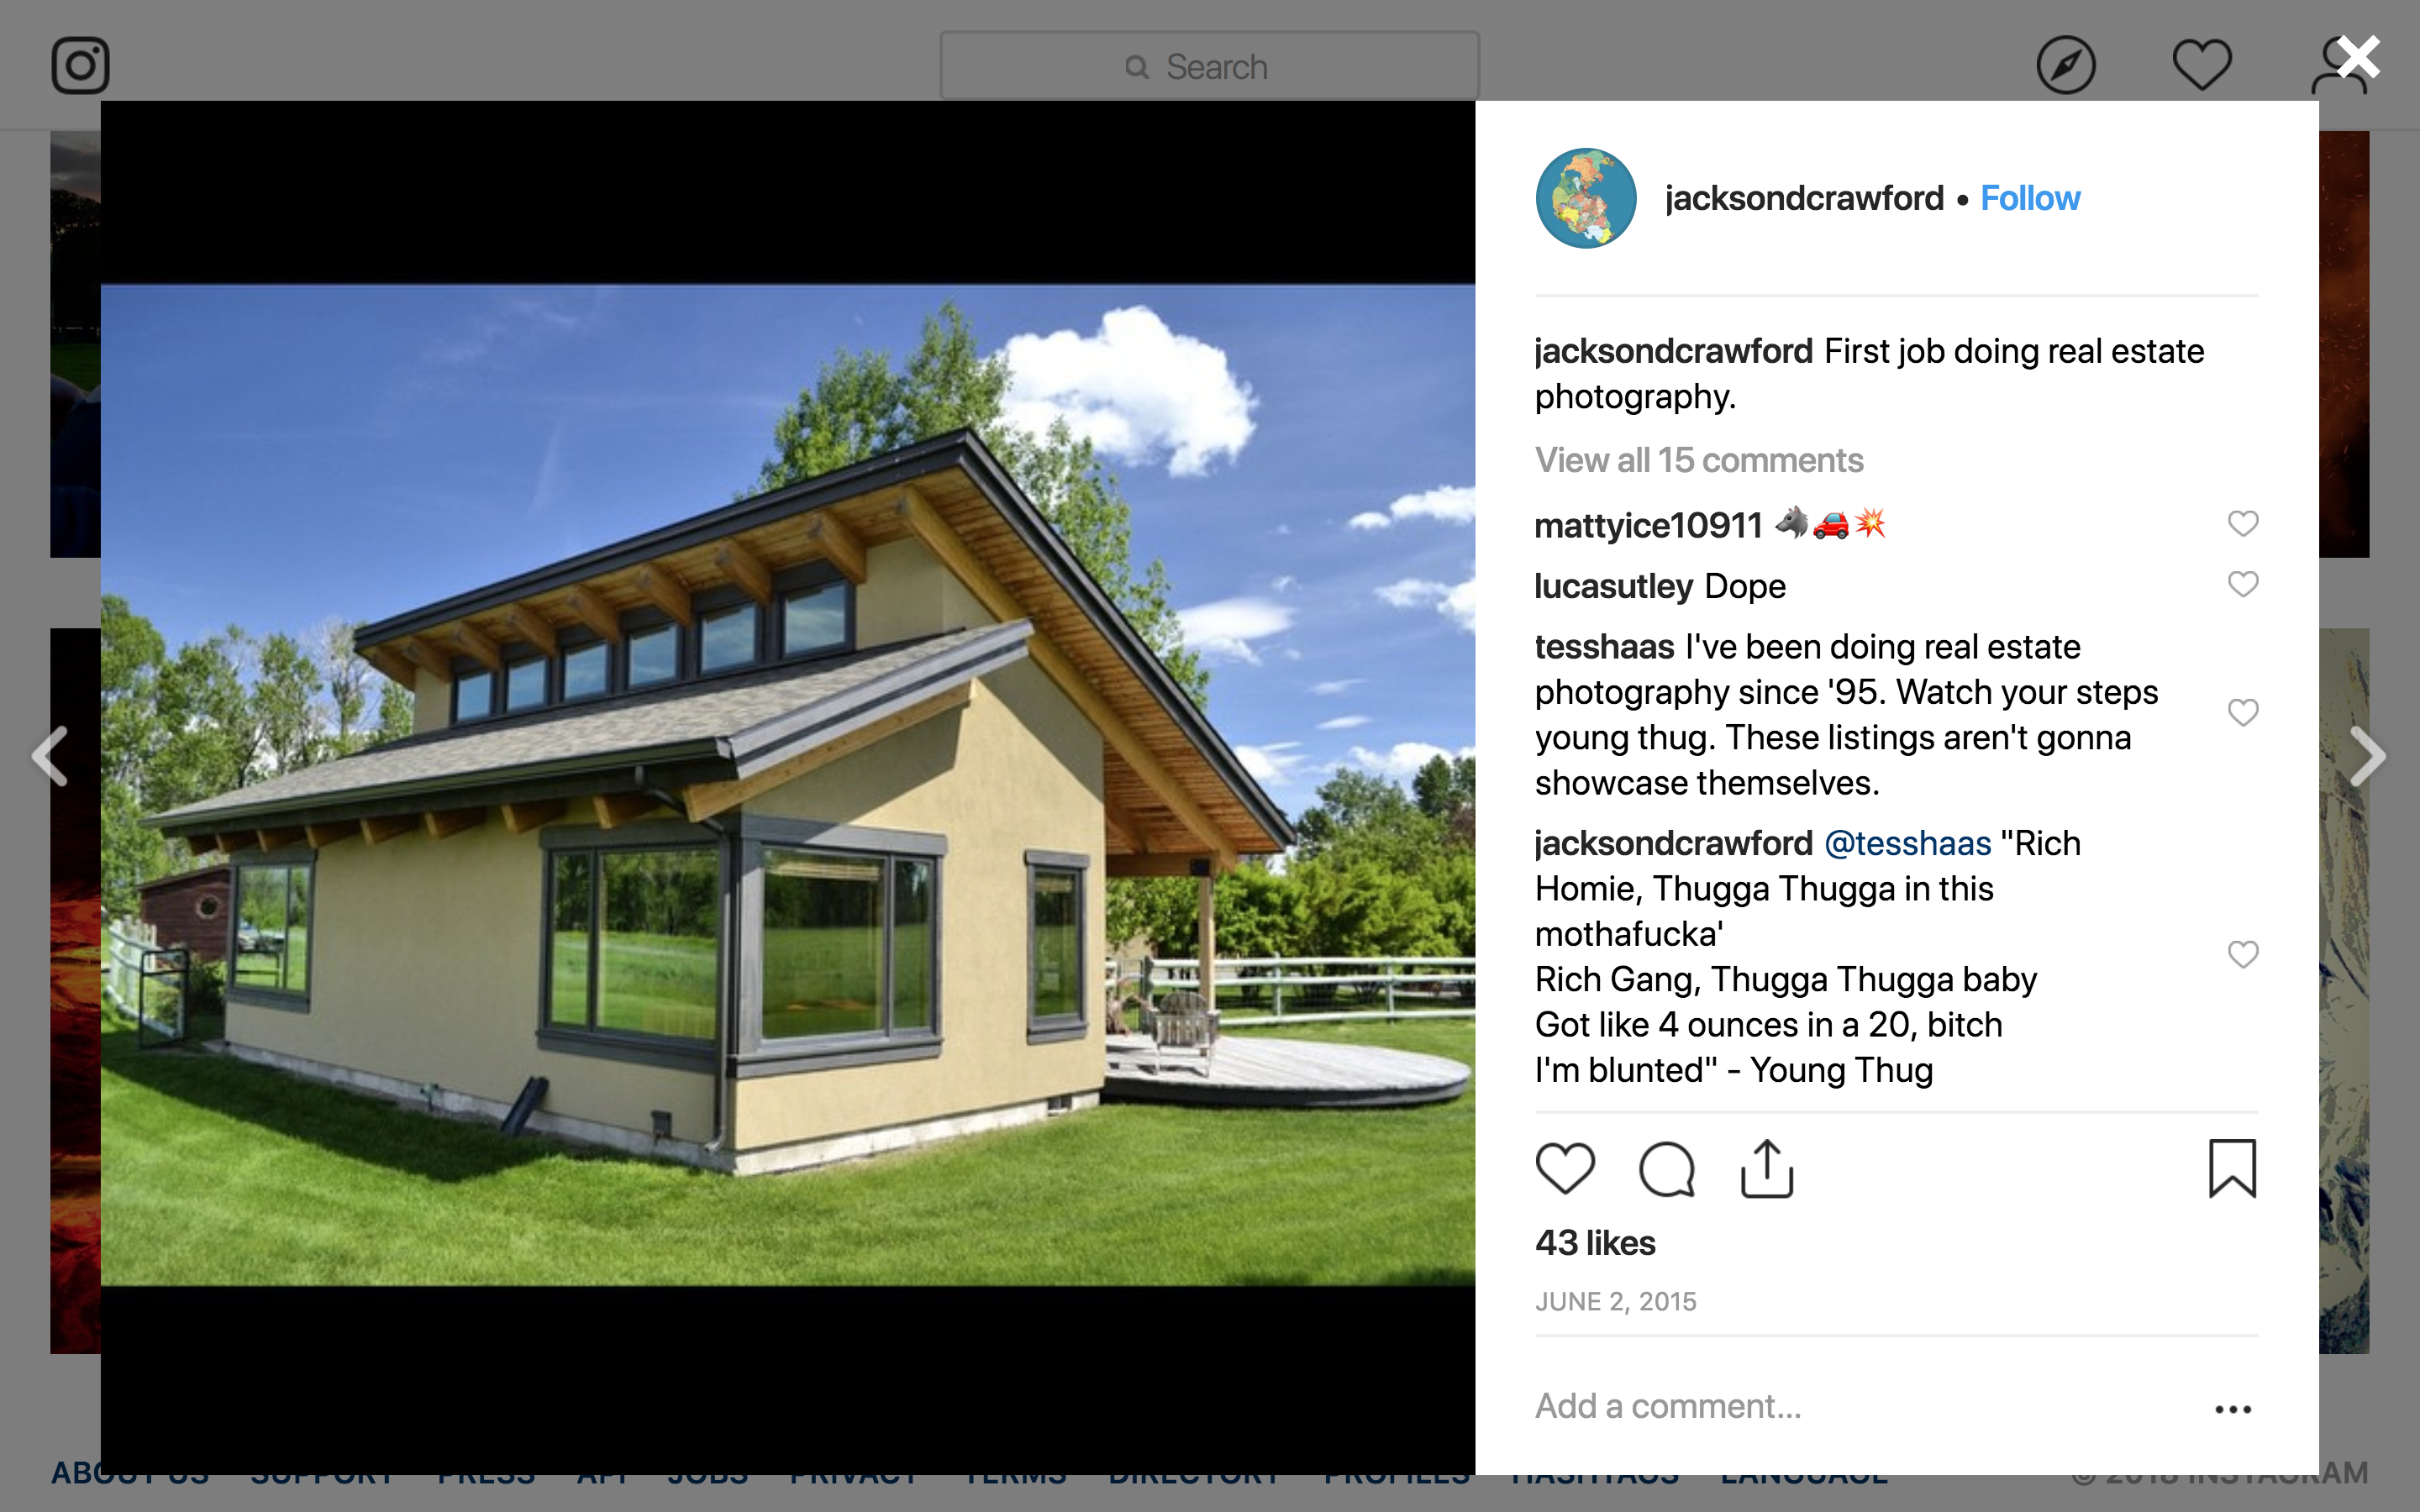Open the comment bubble icon
The width and height of the screenshot is (2420, 1512).
[x=1667, y=1168]
